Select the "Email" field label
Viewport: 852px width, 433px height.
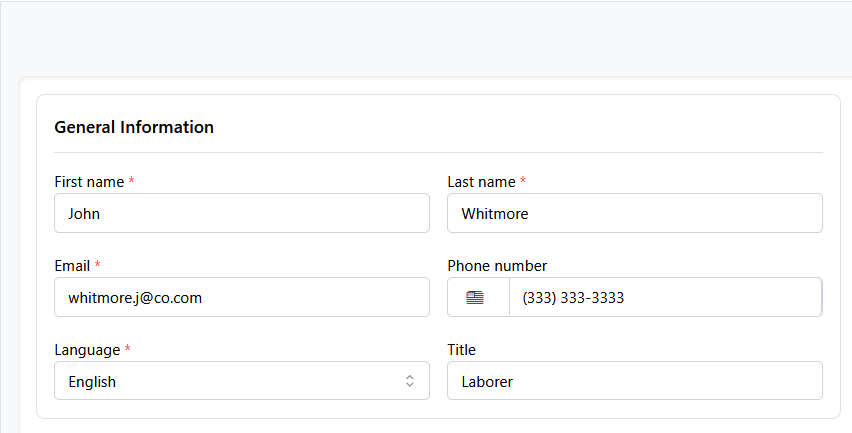pos(72,266)
